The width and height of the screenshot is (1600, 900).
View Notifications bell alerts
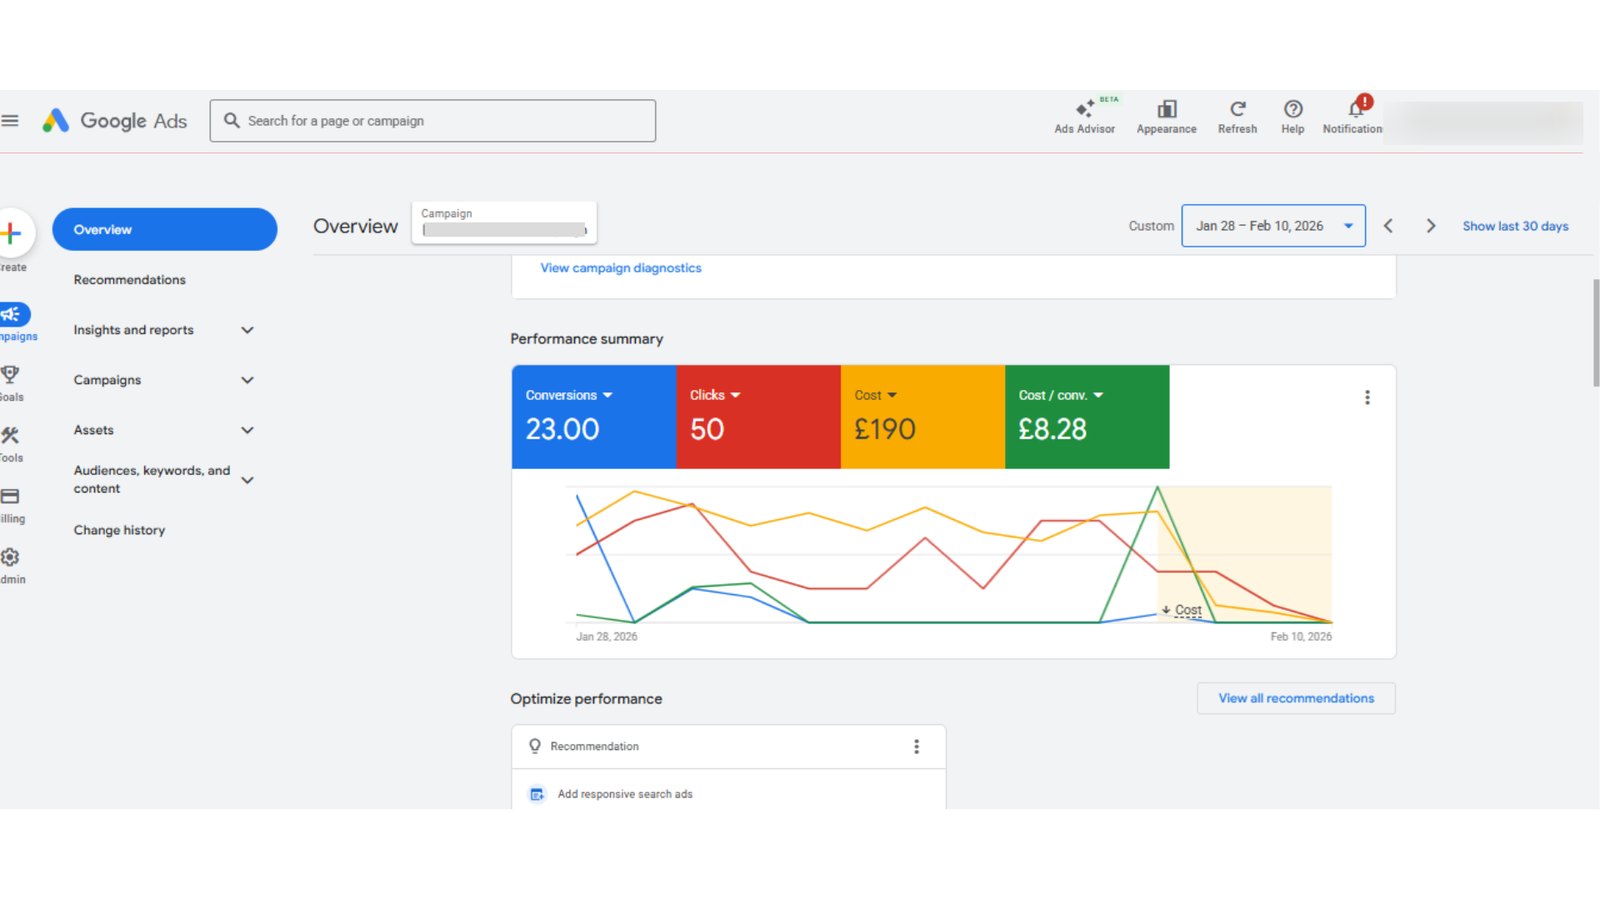click(1353, 116)
